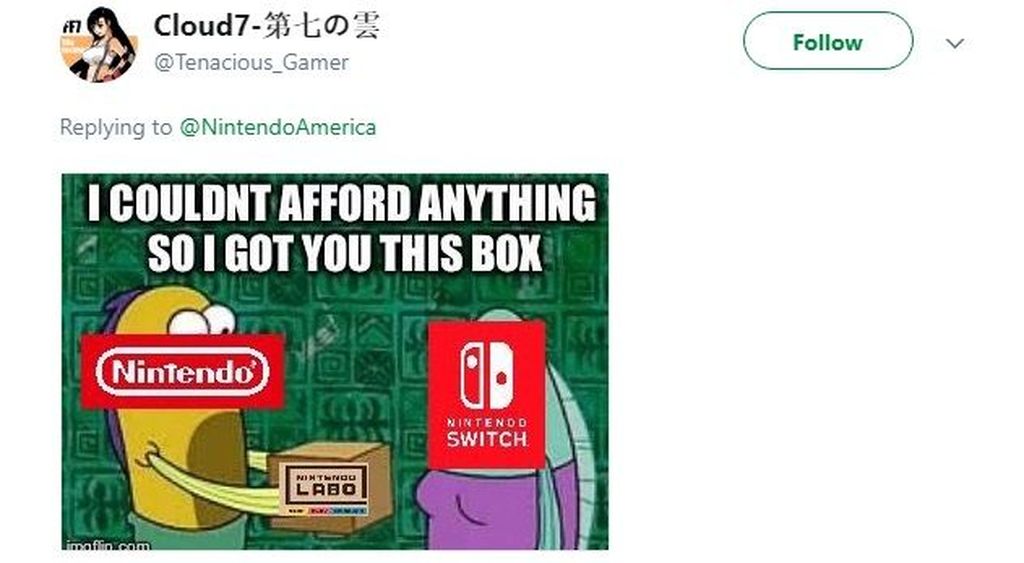Open the @NintendoAmerica mention link
This screenshot has height=563, width=1024.
point(278,127)
